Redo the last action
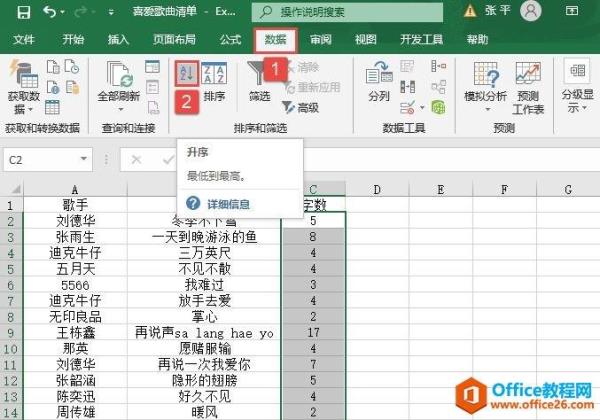600x420 pixels. (80, 12)
